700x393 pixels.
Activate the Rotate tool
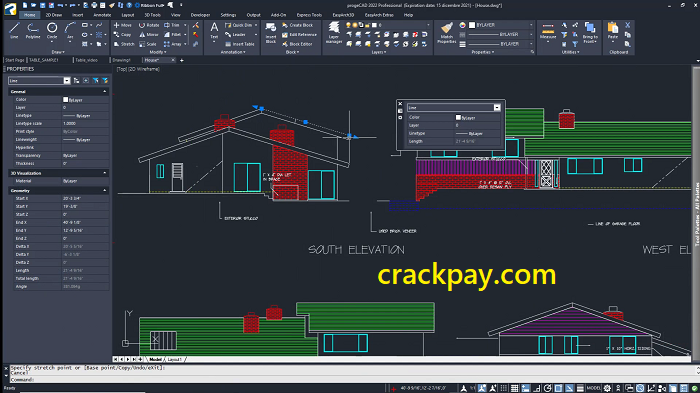tap(149, 25)
